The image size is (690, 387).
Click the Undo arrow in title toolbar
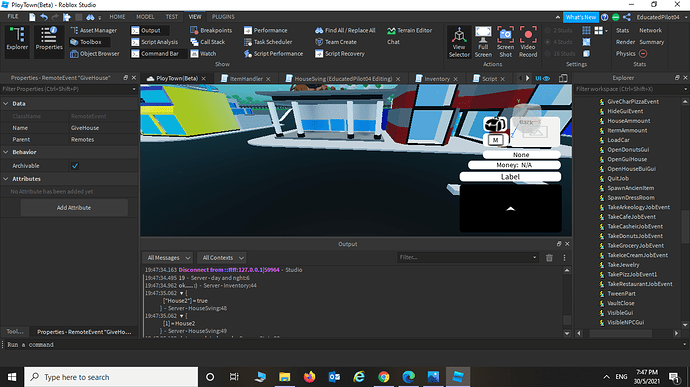click(44, 17)
